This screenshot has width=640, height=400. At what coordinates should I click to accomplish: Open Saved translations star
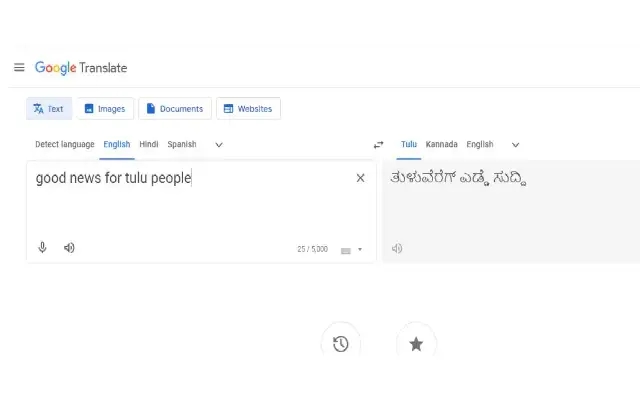tap(416, 344)
